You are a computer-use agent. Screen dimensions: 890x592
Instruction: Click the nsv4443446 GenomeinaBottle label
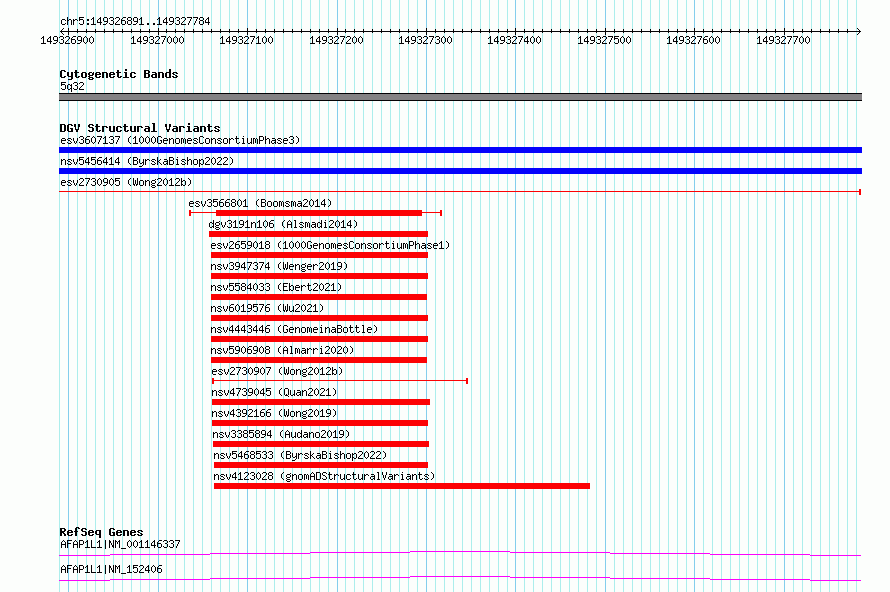[x=294, y=329]
